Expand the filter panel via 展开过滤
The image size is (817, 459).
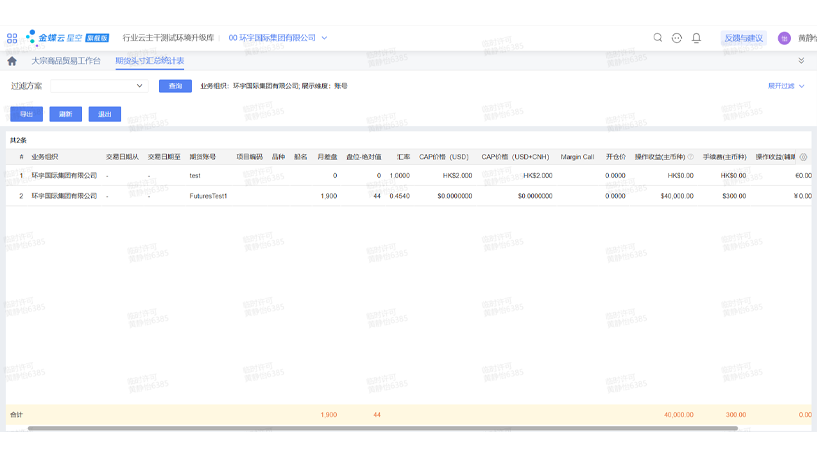(x=785, y=86)
